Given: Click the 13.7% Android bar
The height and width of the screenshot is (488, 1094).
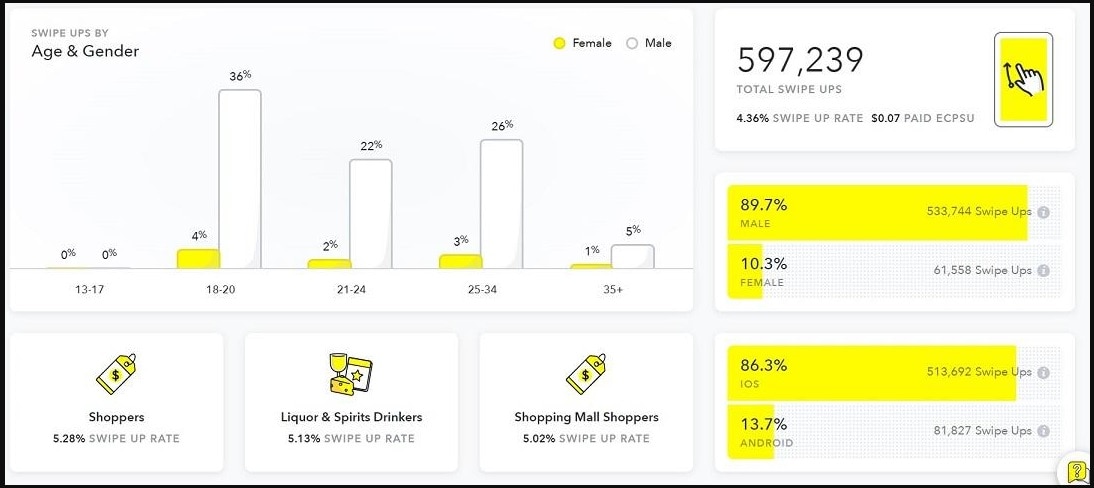Looking at the screenshot, I should pos(751,431).
